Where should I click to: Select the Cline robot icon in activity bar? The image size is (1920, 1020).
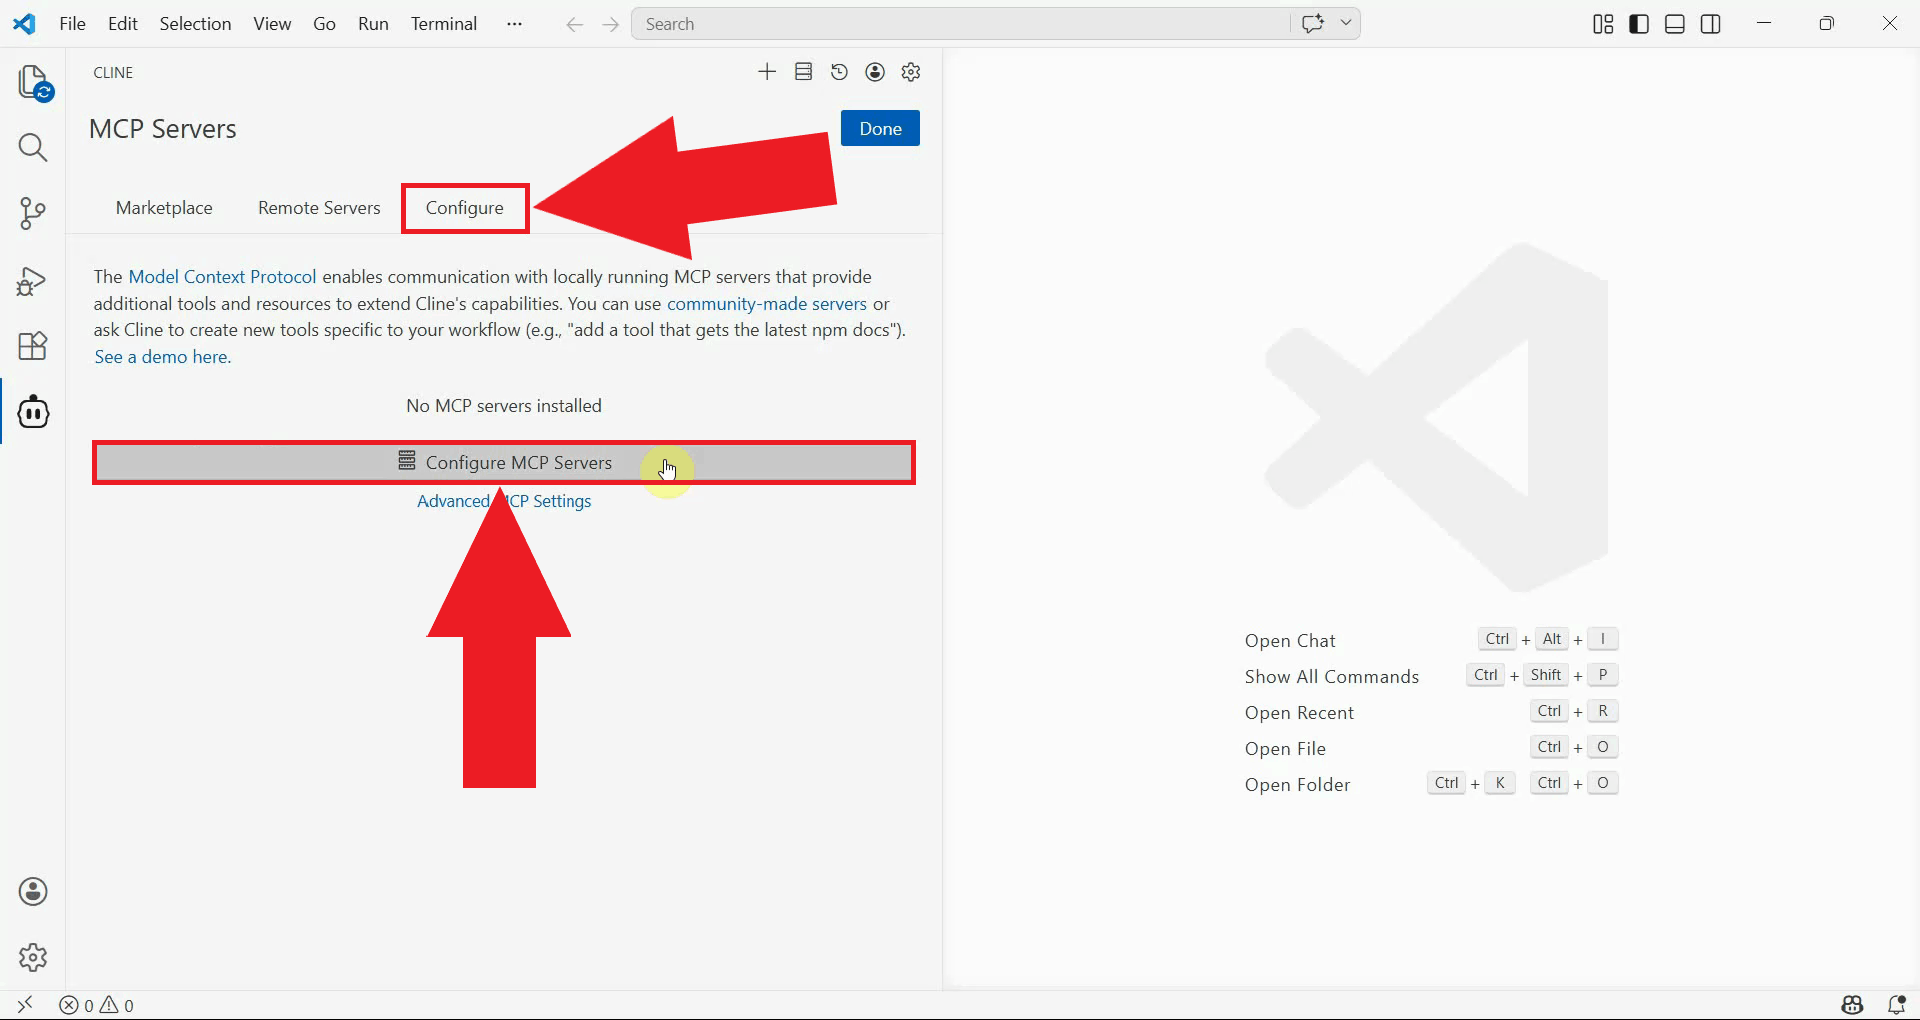tap(33, 412)
